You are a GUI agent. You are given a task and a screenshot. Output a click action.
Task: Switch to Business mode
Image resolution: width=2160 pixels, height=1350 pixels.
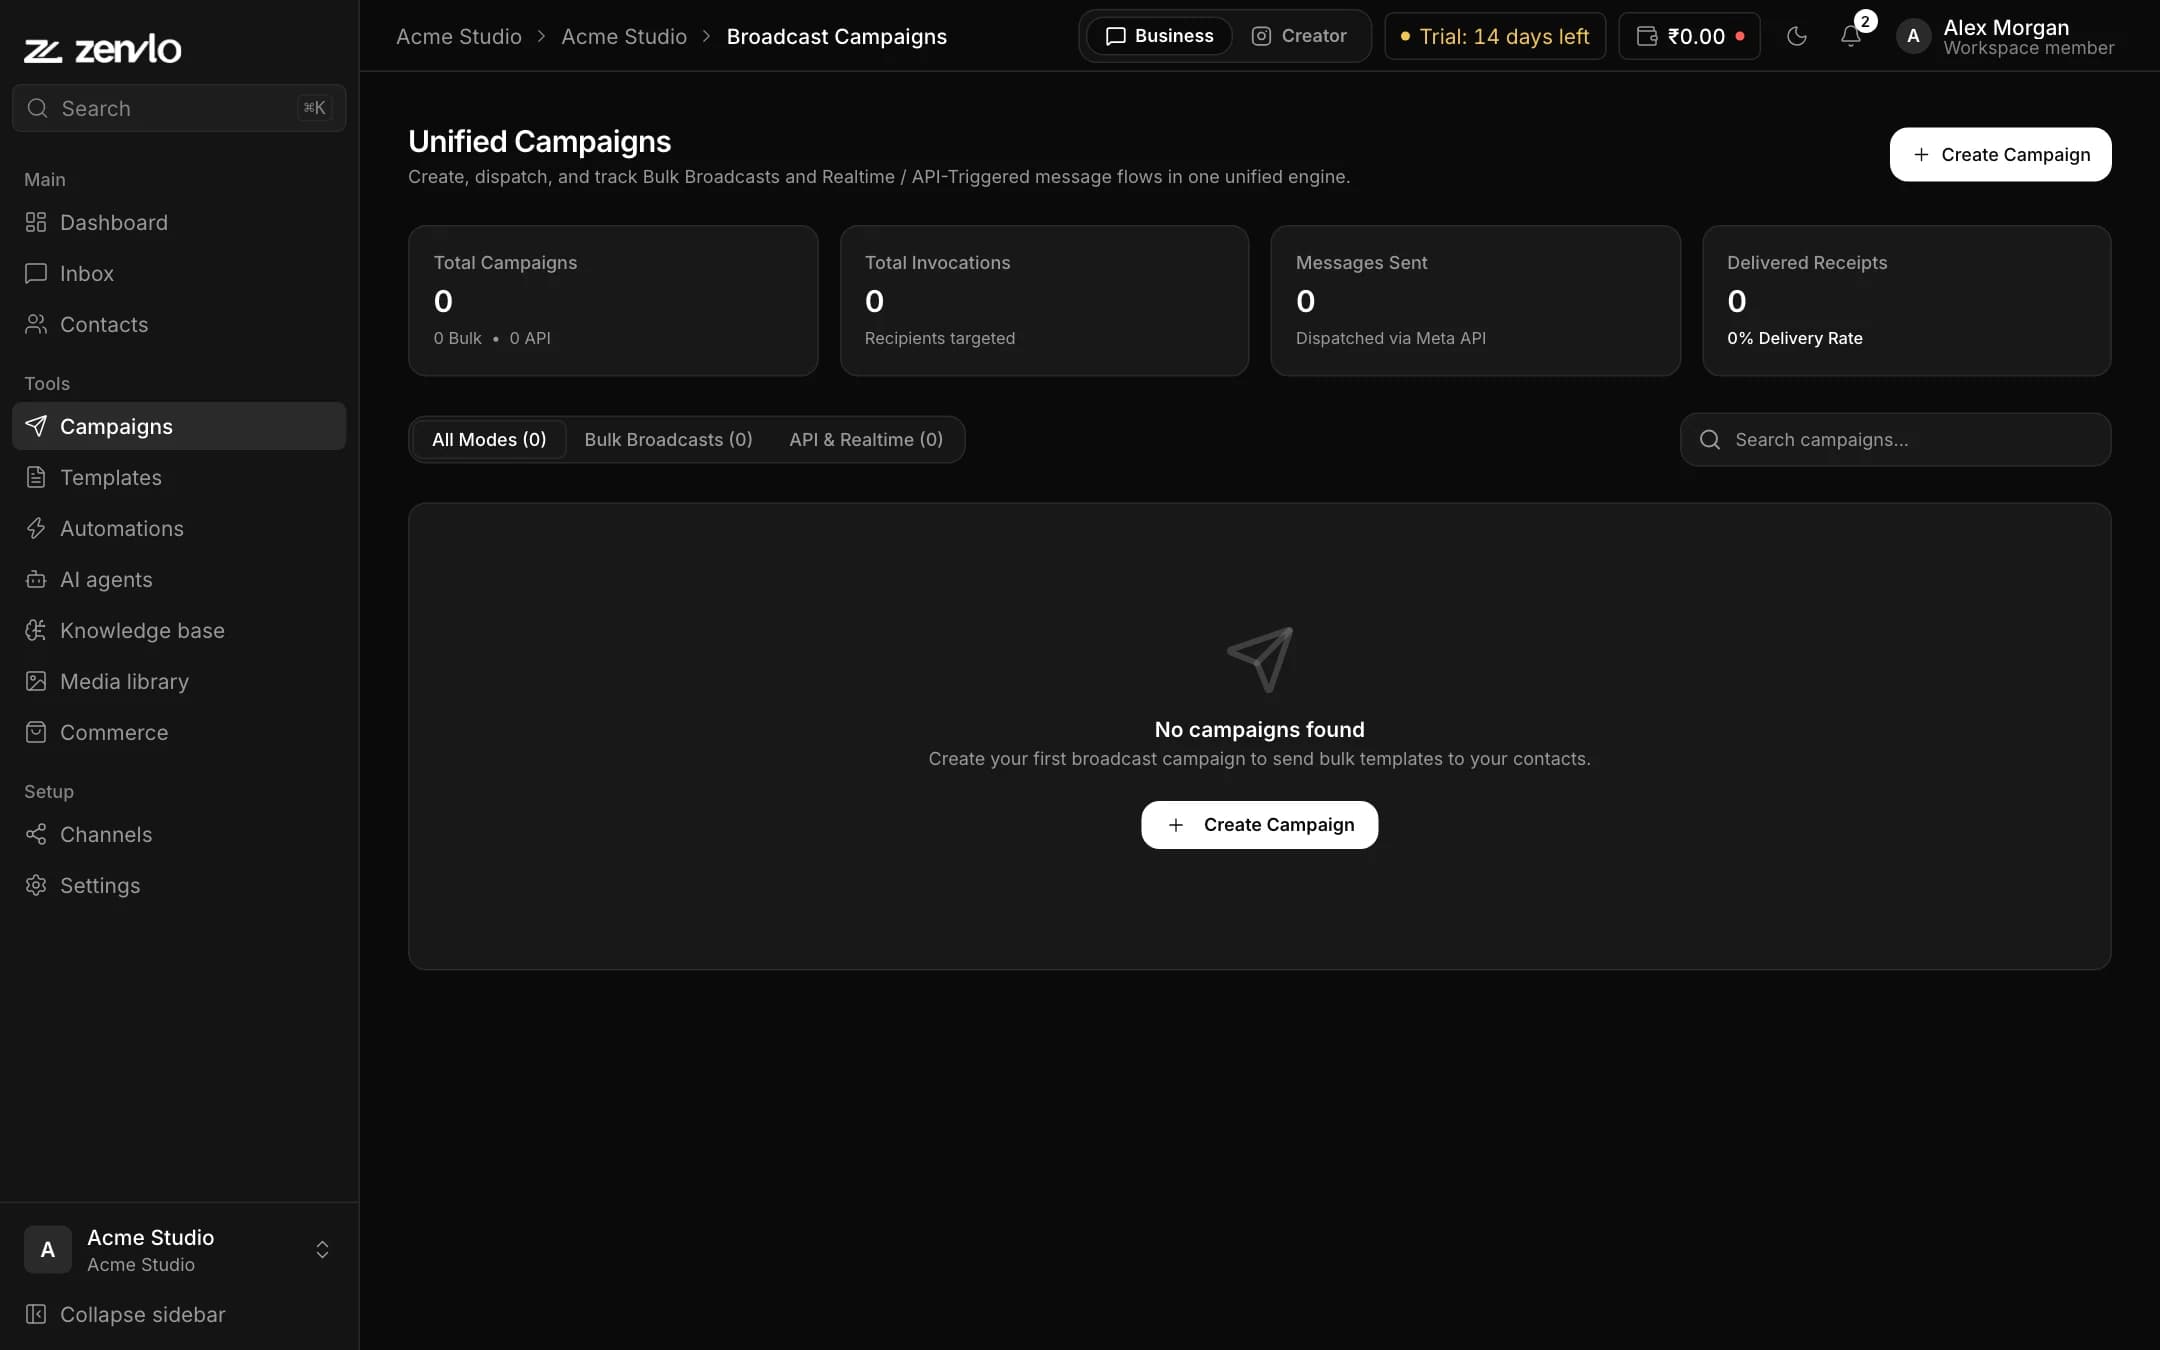[1160, 36]
